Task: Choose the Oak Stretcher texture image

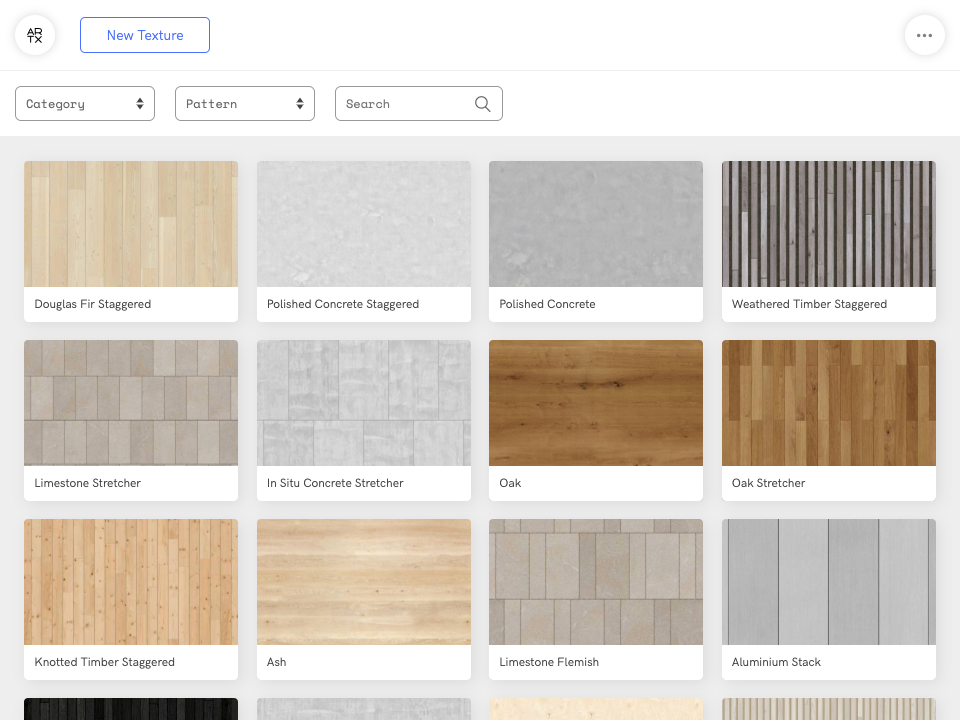Action: point(829,403)
